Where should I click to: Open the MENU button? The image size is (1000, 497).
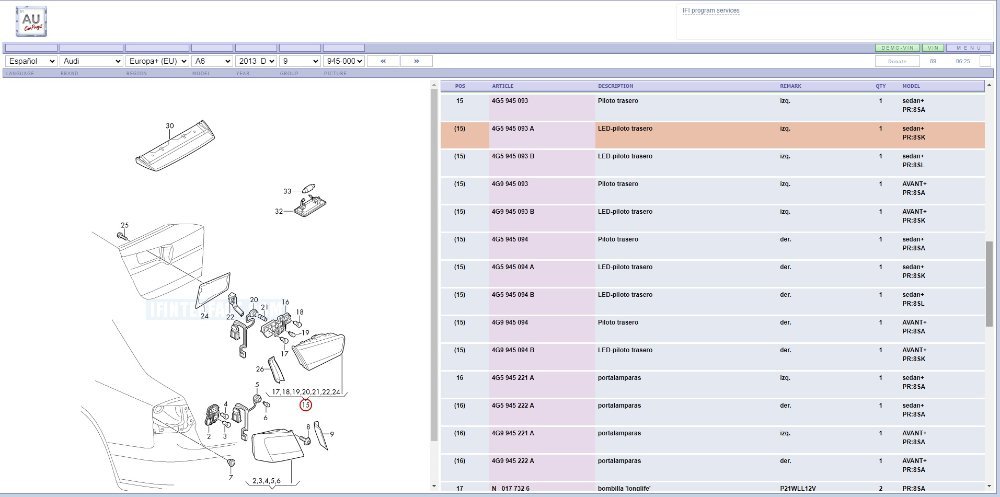[x=969, y=48]
